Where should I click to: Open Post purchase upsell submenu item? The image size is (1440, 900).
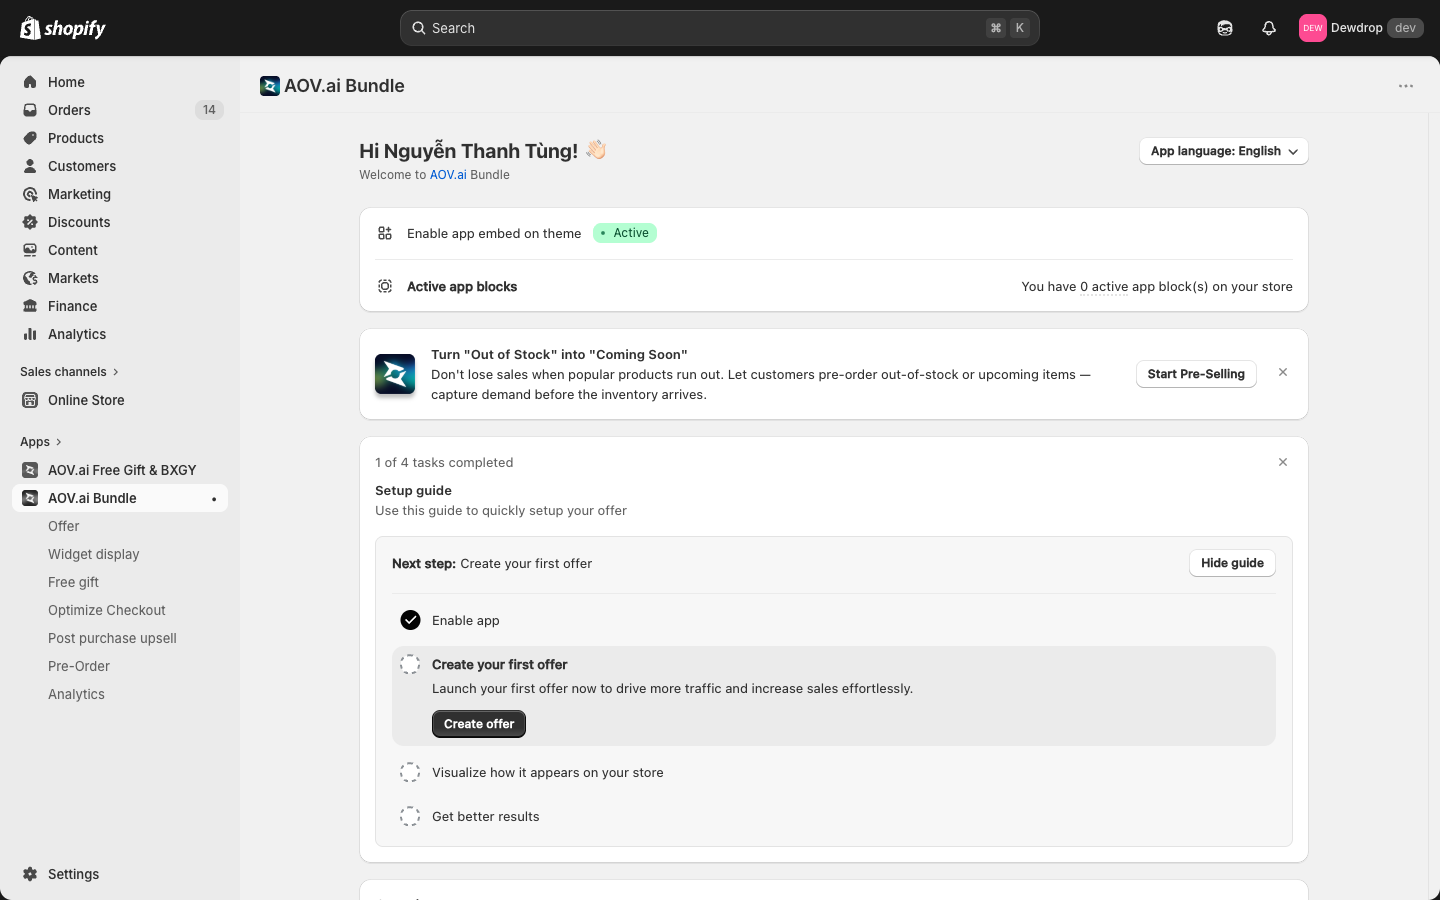(112, 638)
